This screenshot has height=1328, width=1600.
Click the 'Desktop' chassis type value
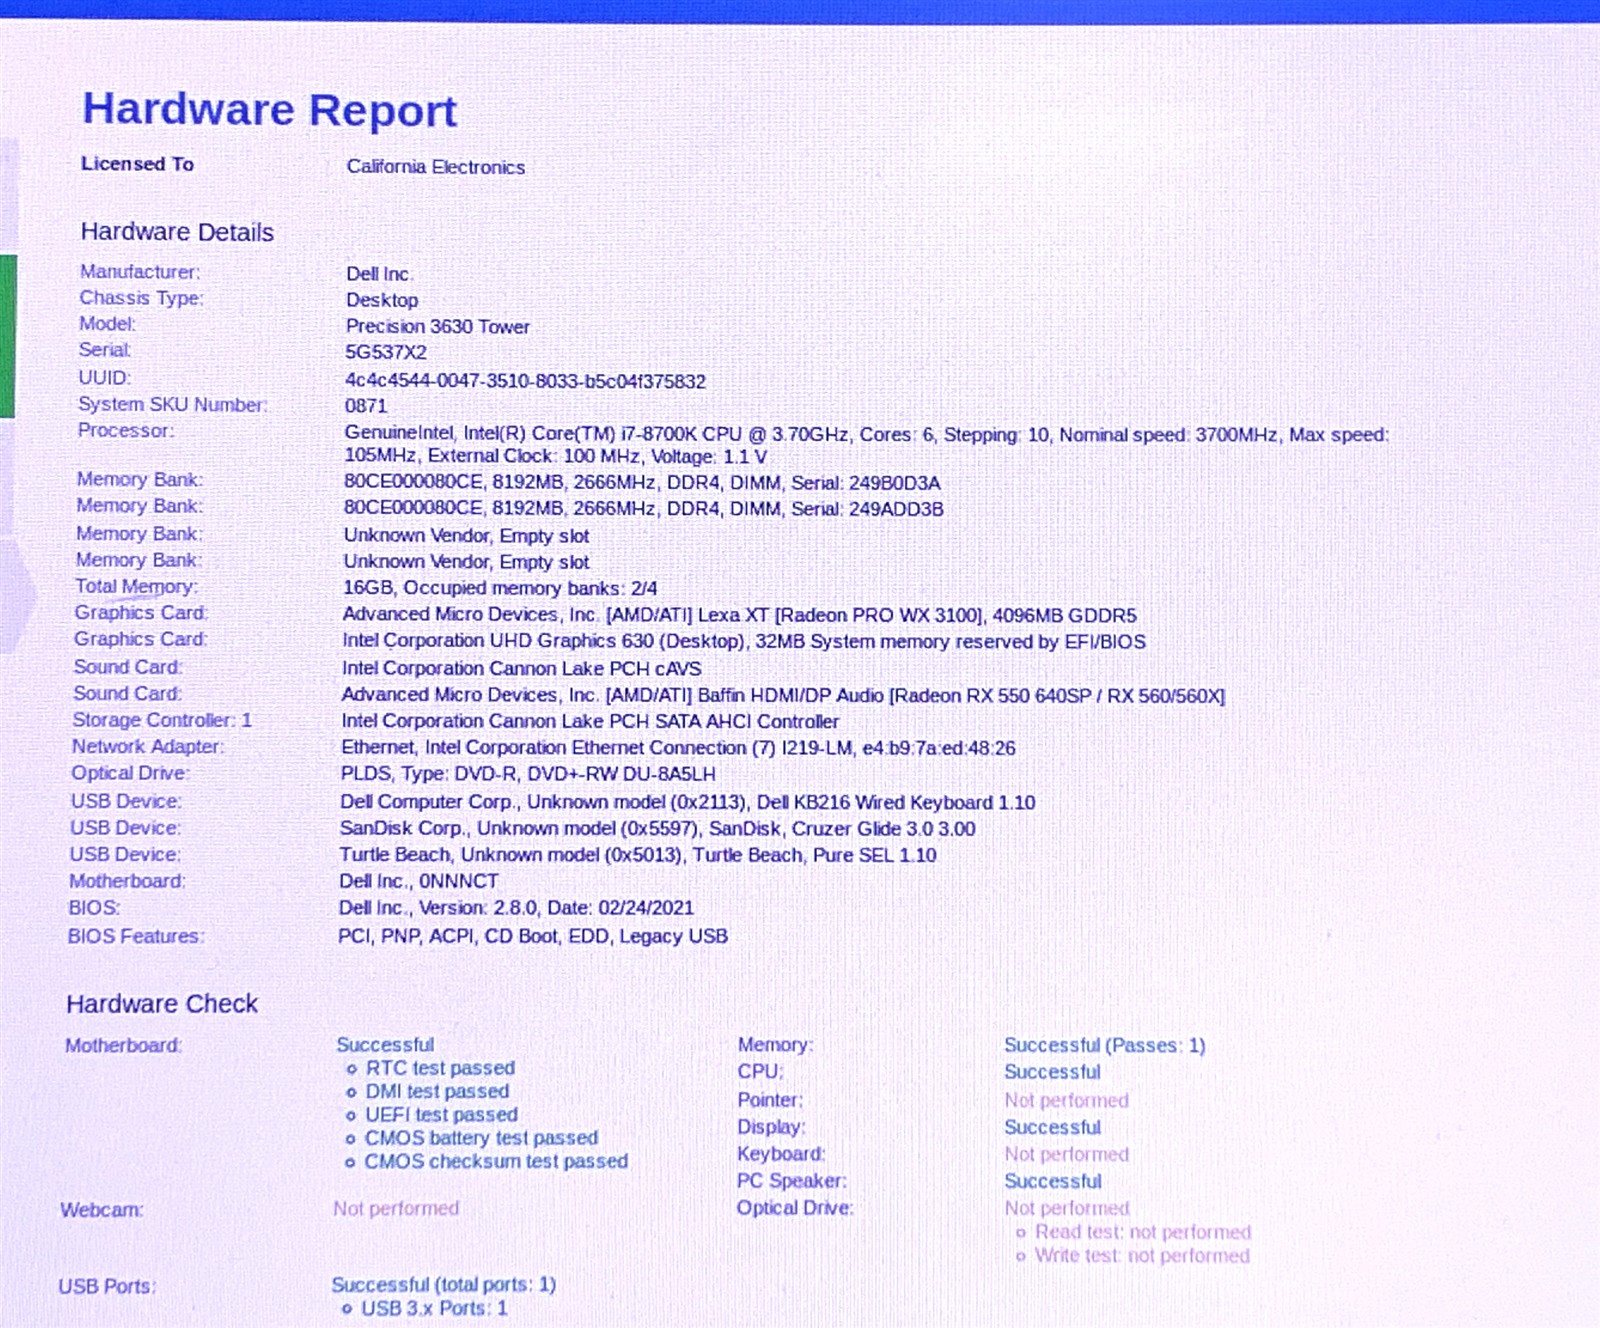click(x=382, y=300)
